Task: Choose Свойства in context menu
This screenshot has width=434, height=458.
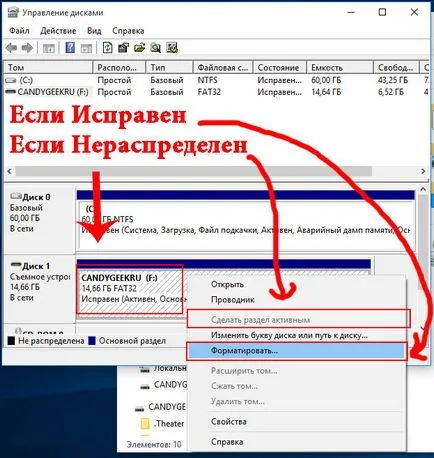Action: coord(229,422)
